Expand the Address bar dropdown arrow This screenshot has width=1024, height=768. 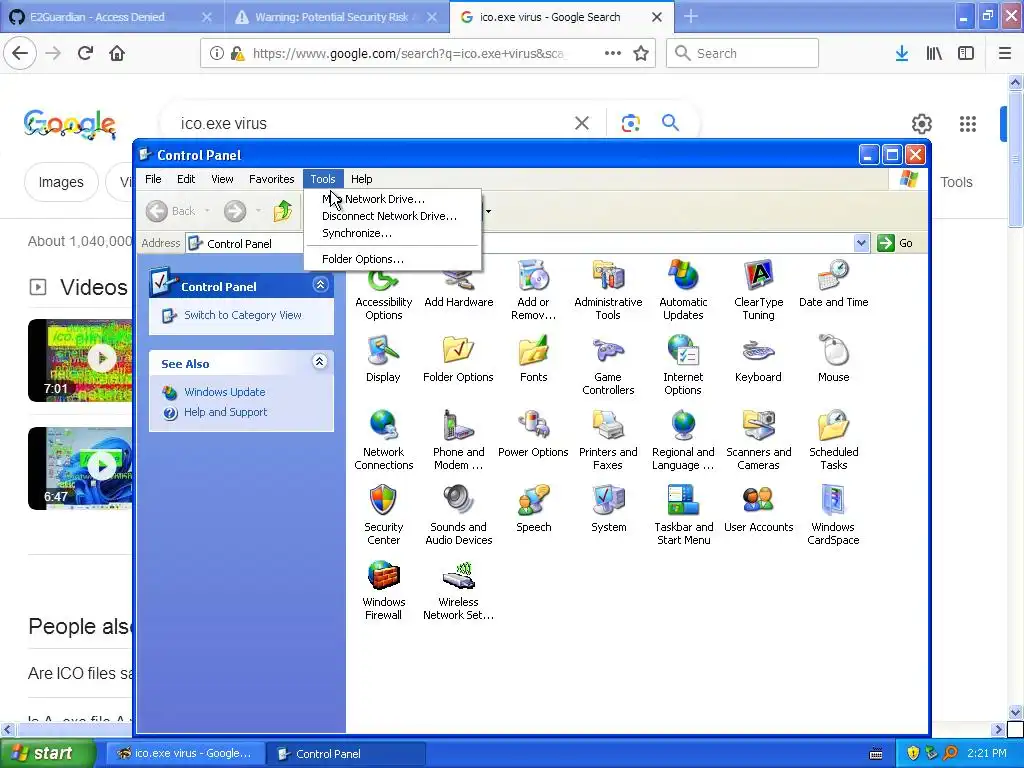tap(861, 243)
